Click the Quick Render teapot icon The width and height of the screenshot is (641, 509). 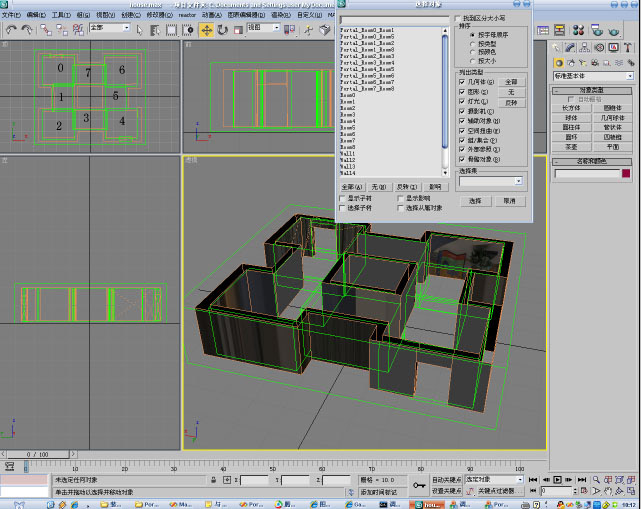(613, 30)
